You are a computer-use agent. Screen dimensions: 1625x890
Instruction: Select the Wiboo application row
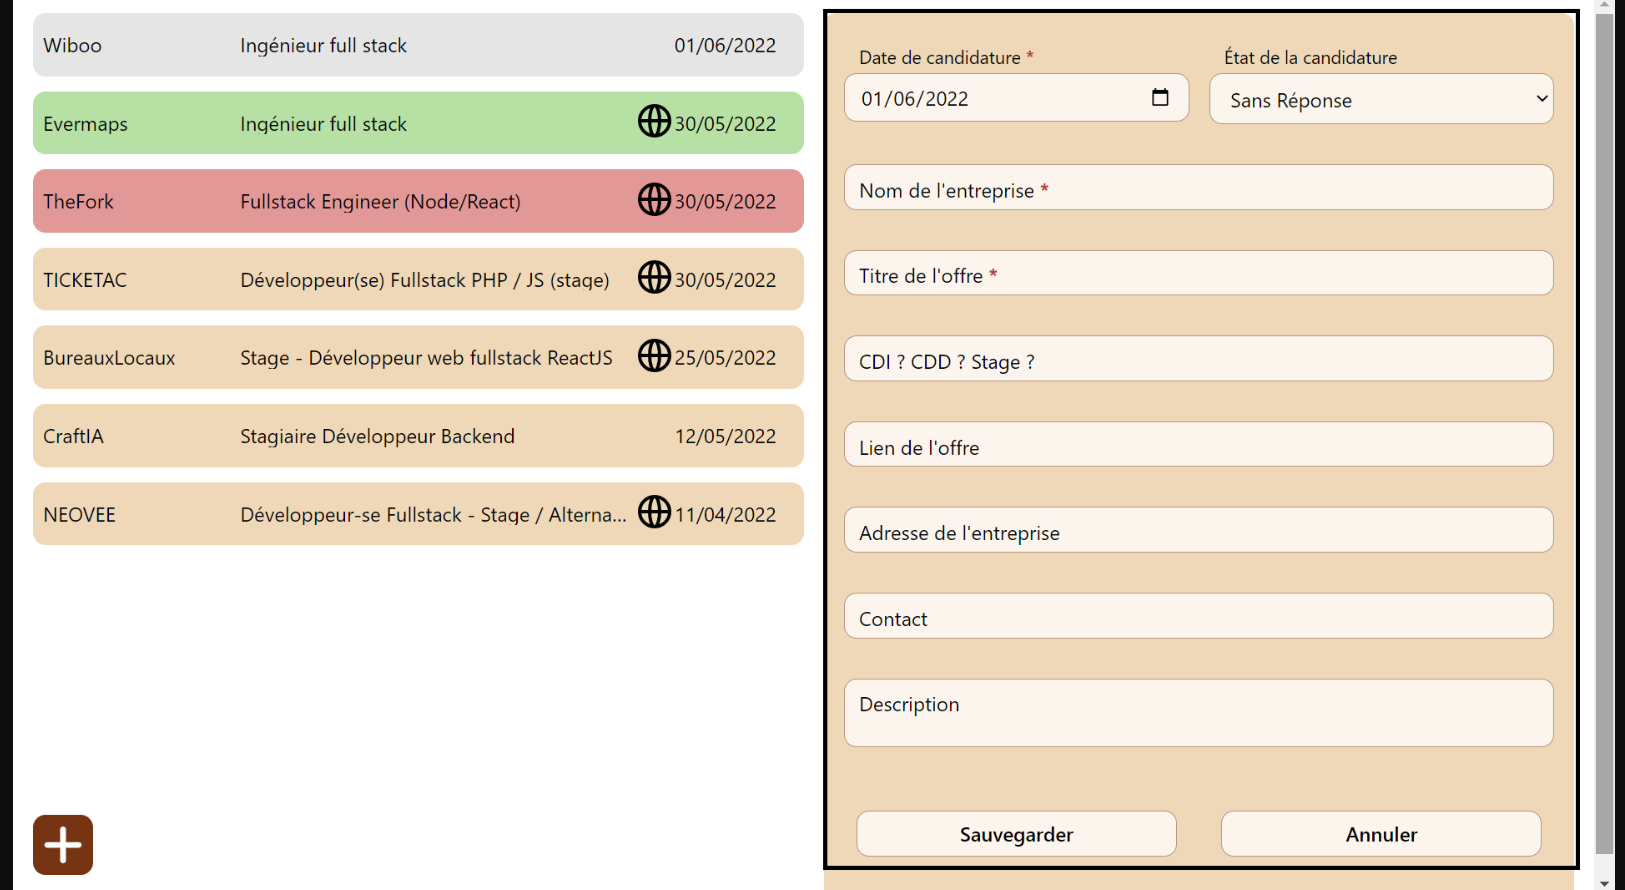click(418, 45)
